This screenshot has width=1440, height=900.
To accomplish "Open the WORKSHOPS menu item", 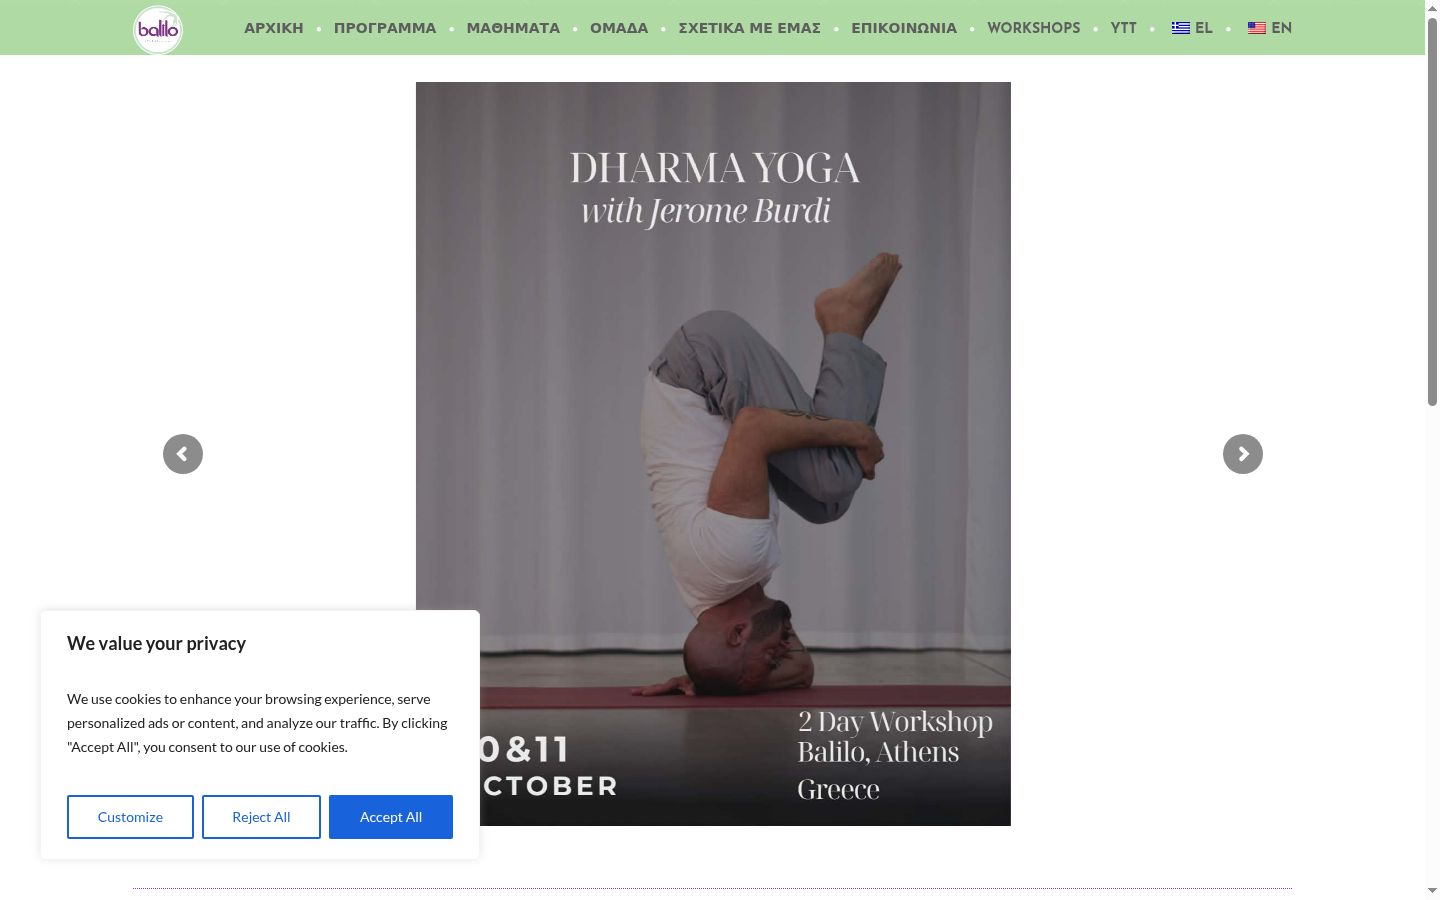I will click(x=1034, y=28).
